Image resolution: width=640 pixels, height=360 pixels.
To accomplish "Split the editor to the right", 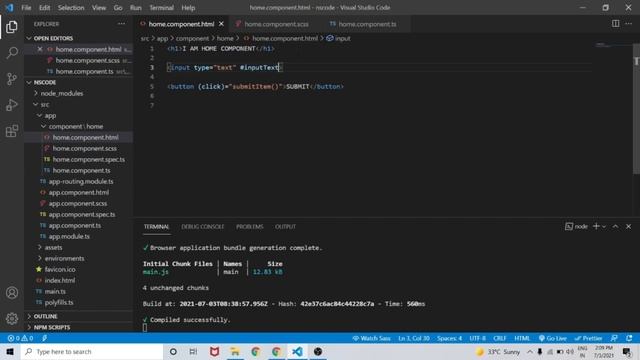I will pyautogui.click(x=616, y=24).
